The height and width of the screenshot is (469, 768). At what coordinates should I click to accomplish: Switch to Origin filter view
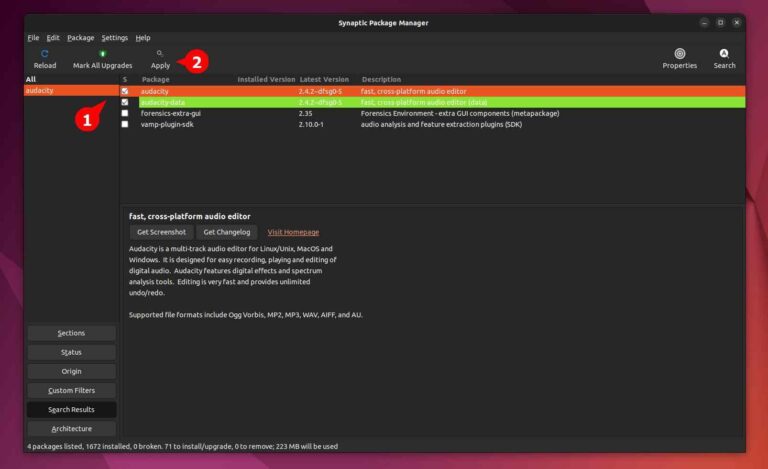coord(72,371)
